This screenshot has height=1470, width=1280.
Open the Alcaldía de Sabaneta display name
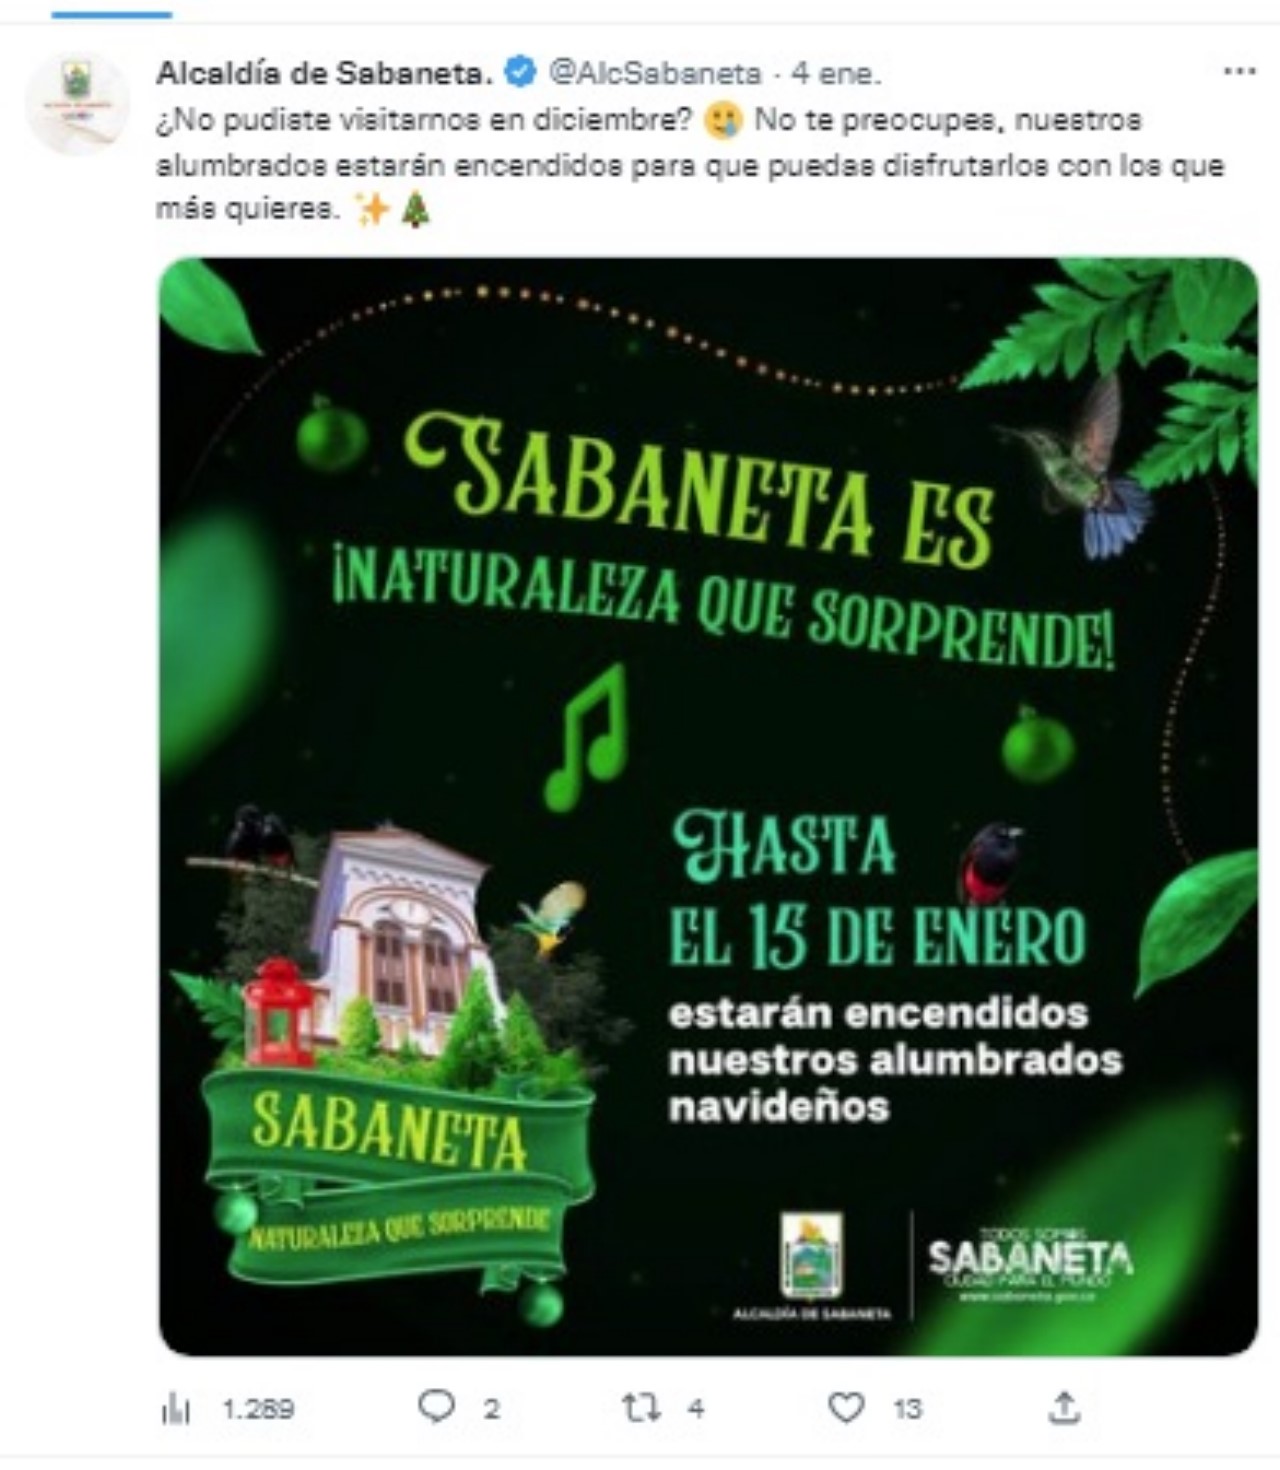[x=325, y=73]
